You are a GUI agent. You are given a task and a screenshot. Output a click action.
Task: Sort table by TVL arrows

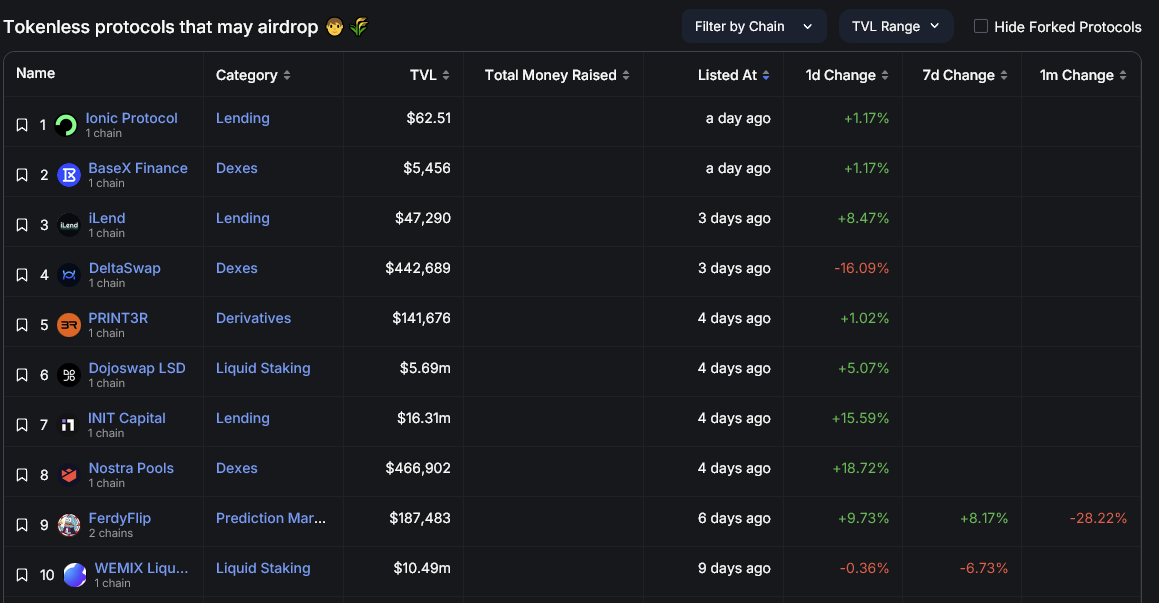(446, 75)
